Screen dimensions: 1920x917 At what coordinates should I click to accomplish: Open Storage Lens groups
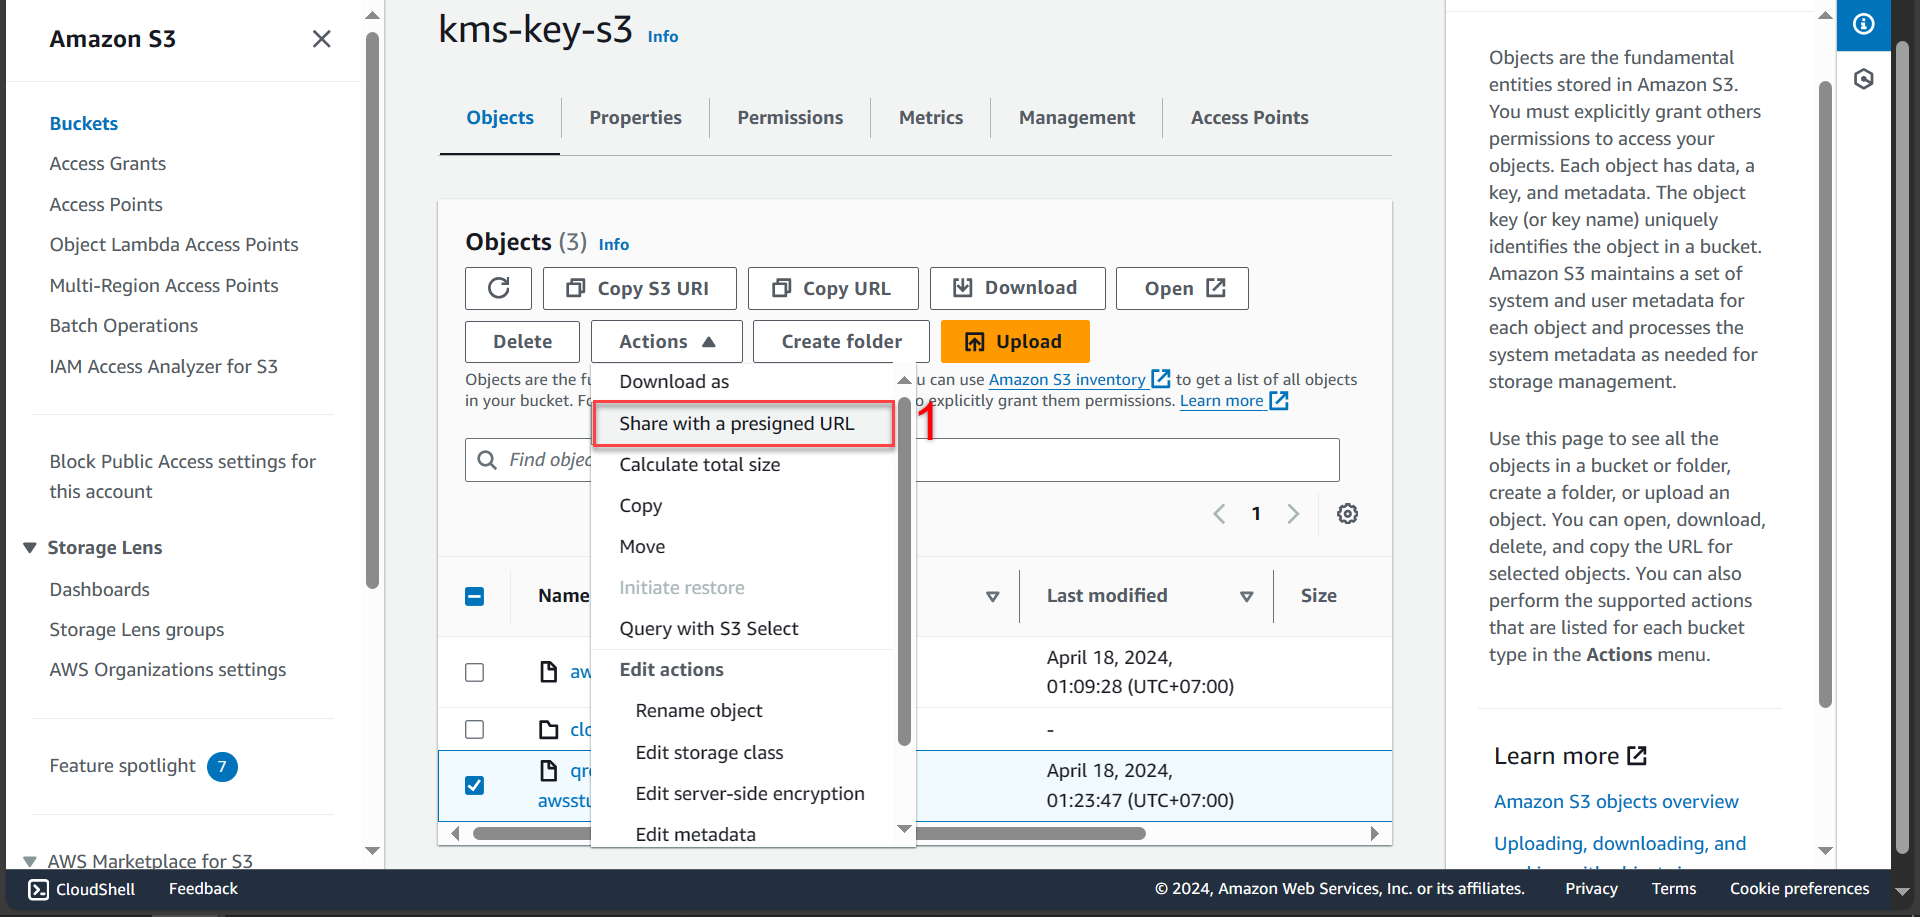click(x=137, y=629)
